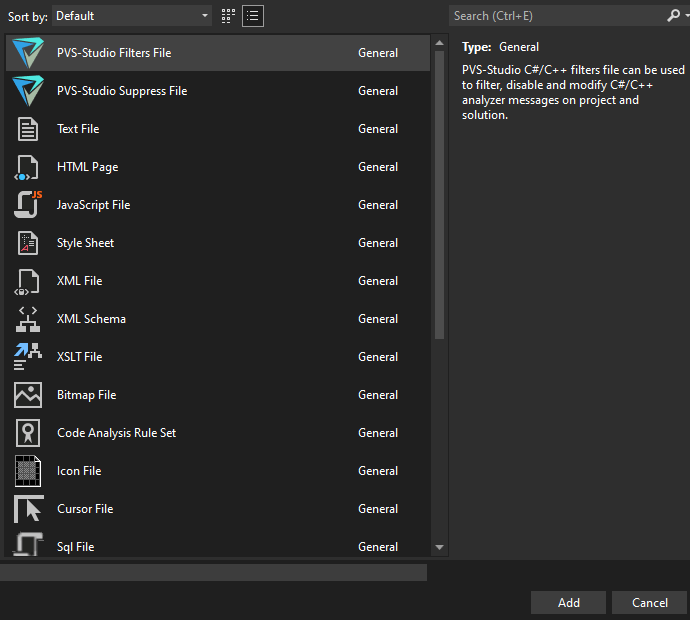690x620 pixels.
Task: Switch to small icons grid view
Action: coord(229,16)
